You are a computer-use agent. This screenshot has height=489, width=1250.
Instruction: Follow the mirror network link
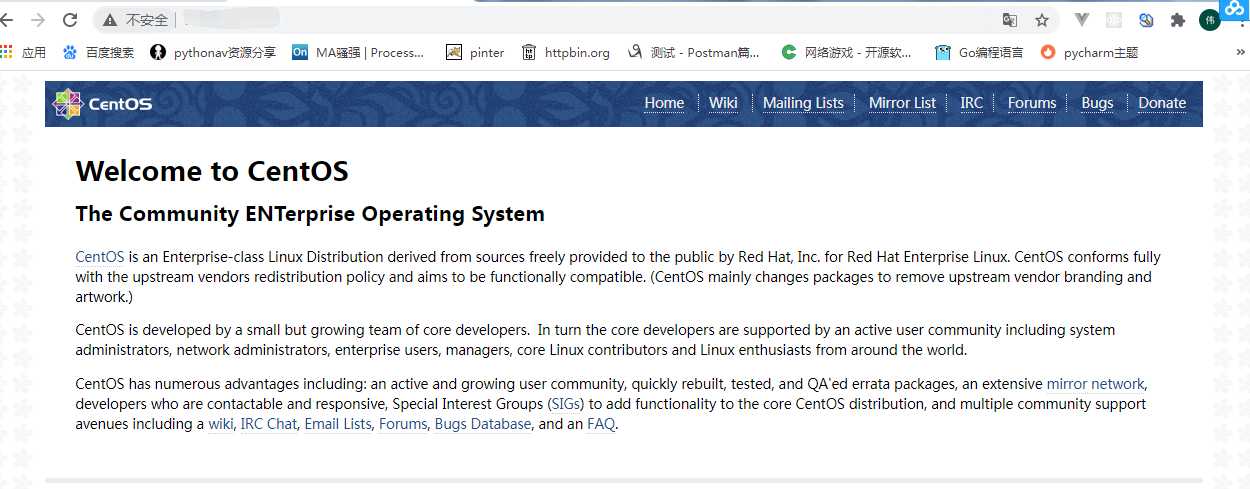1095,384
